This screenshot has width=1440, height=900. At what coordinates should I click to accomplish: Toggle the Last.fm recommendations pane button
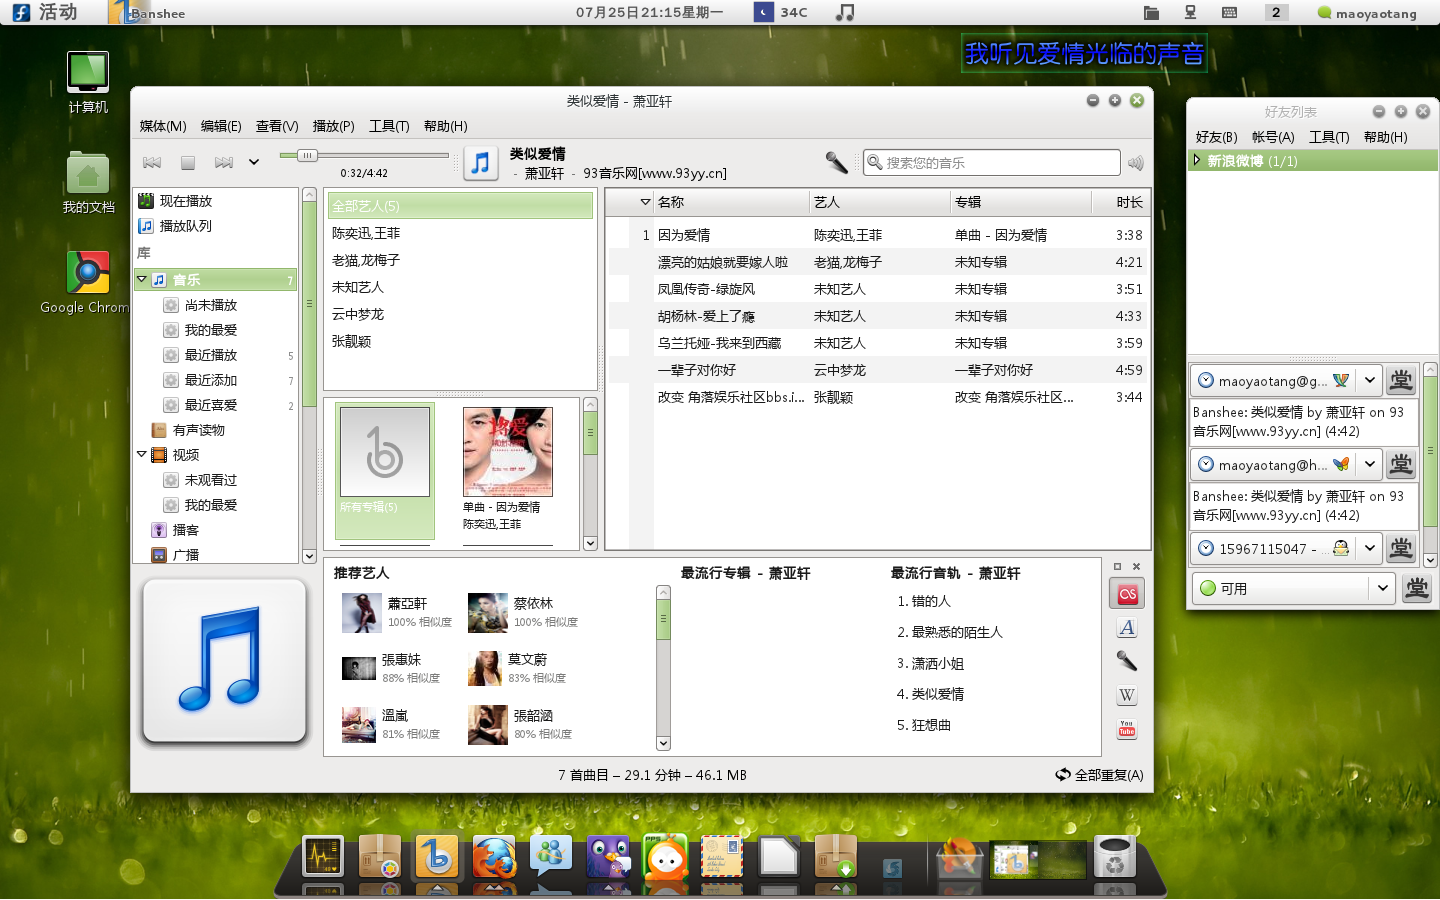point(1127,594)
